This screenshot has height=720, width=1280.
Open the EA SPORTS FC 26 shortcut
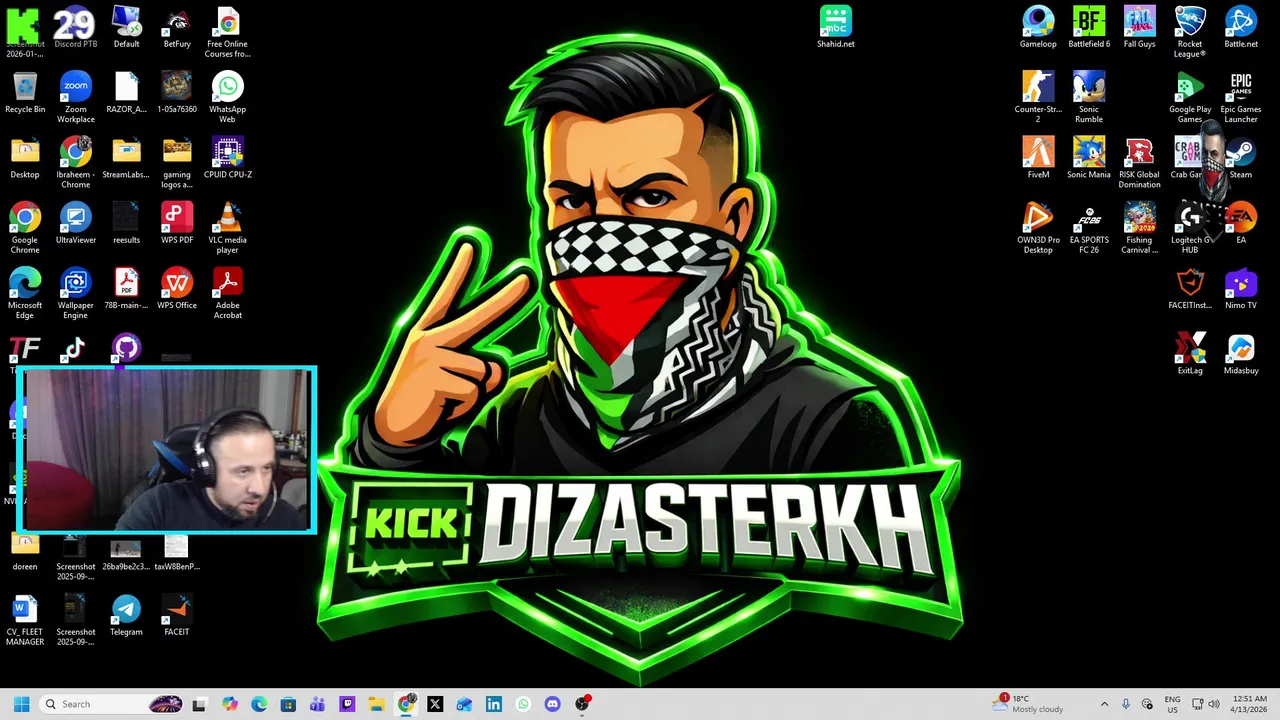click(1089, 227)
